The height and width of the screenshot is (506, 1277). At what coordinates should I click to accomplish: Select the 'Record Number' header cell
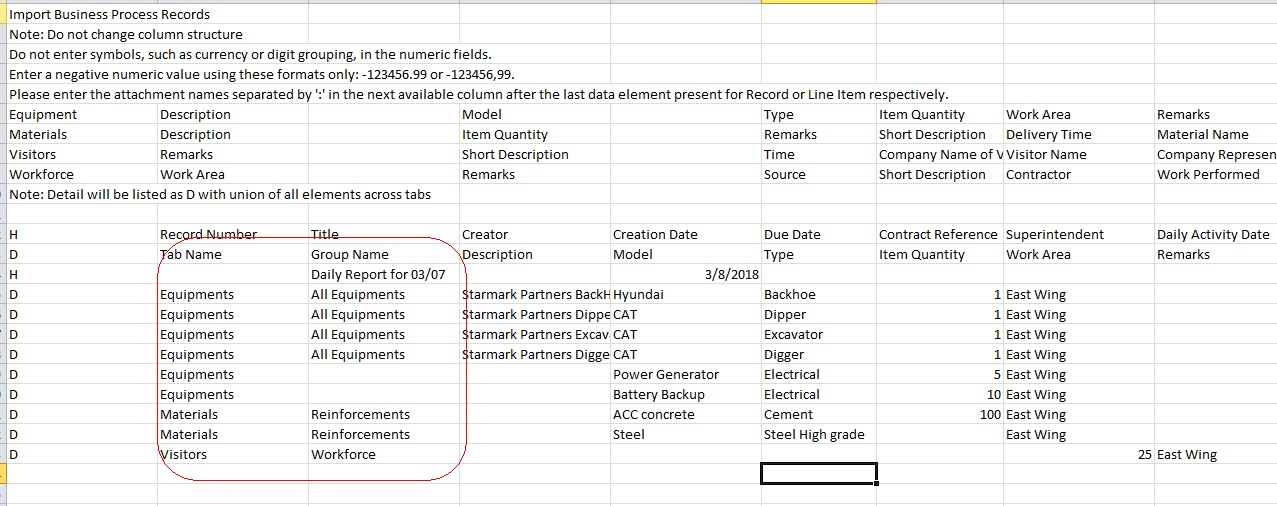click(x=233, y=234)
